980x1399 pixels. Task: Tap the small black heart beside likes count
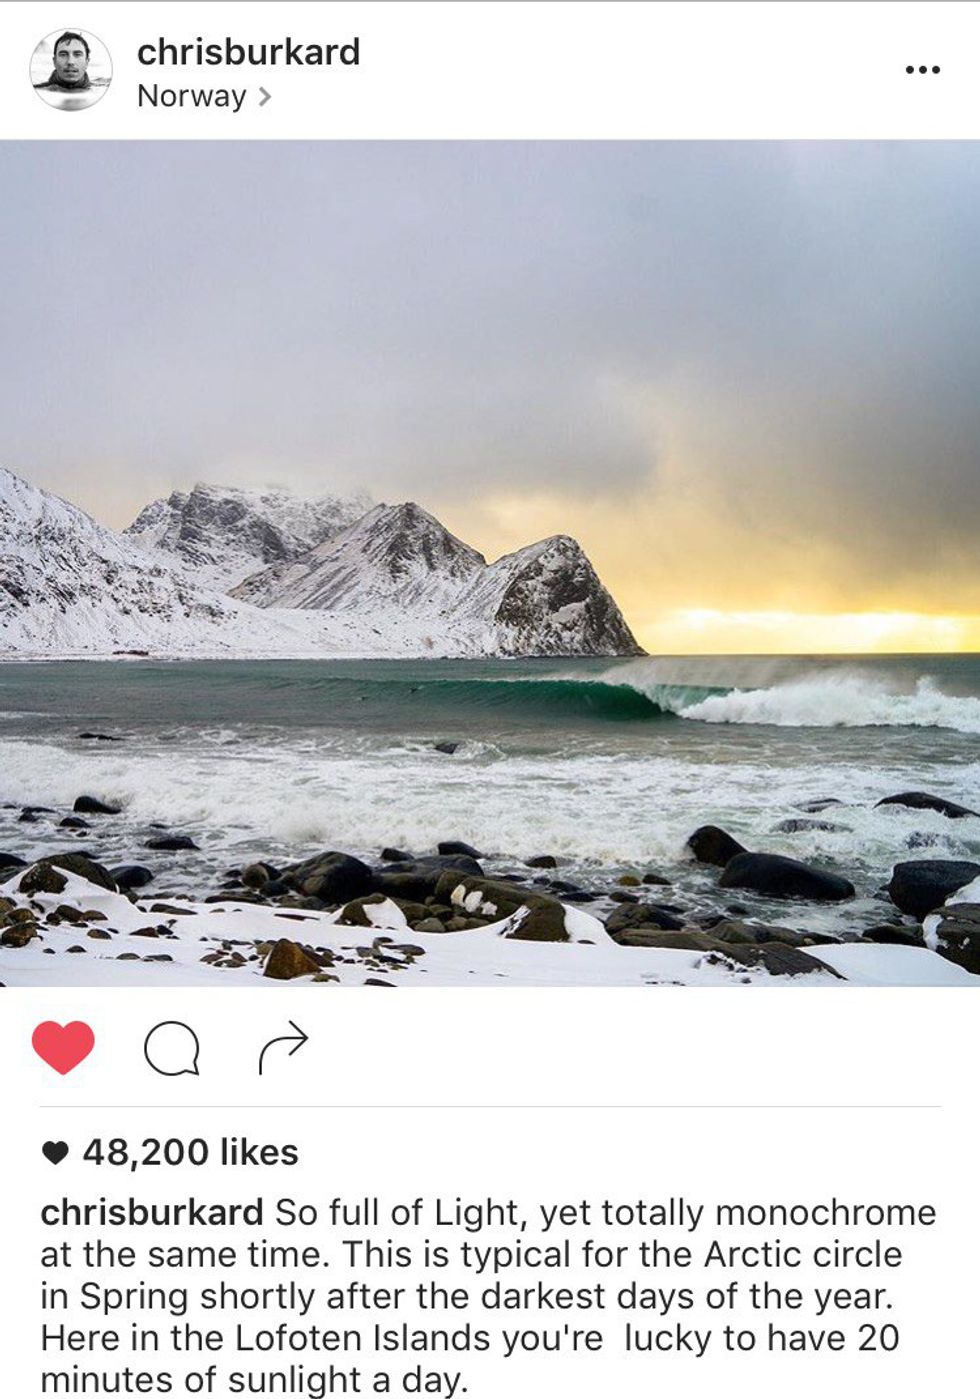(x=56, y=1153)
